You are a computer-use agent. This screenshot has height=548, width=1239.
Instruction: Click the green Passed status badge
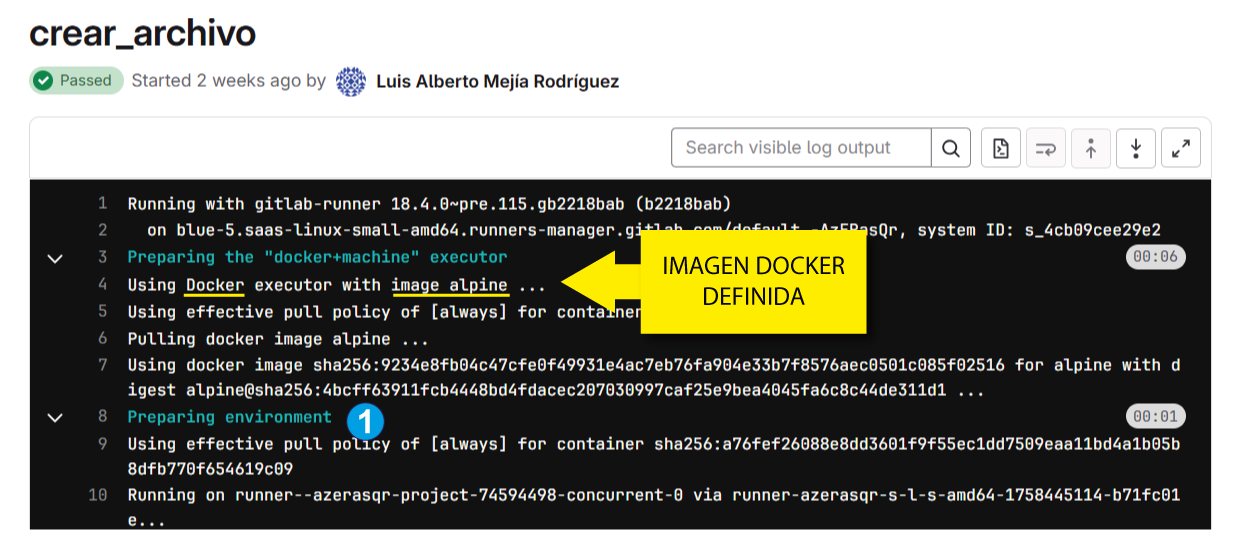pyautogui.click(x=76, y=81)
